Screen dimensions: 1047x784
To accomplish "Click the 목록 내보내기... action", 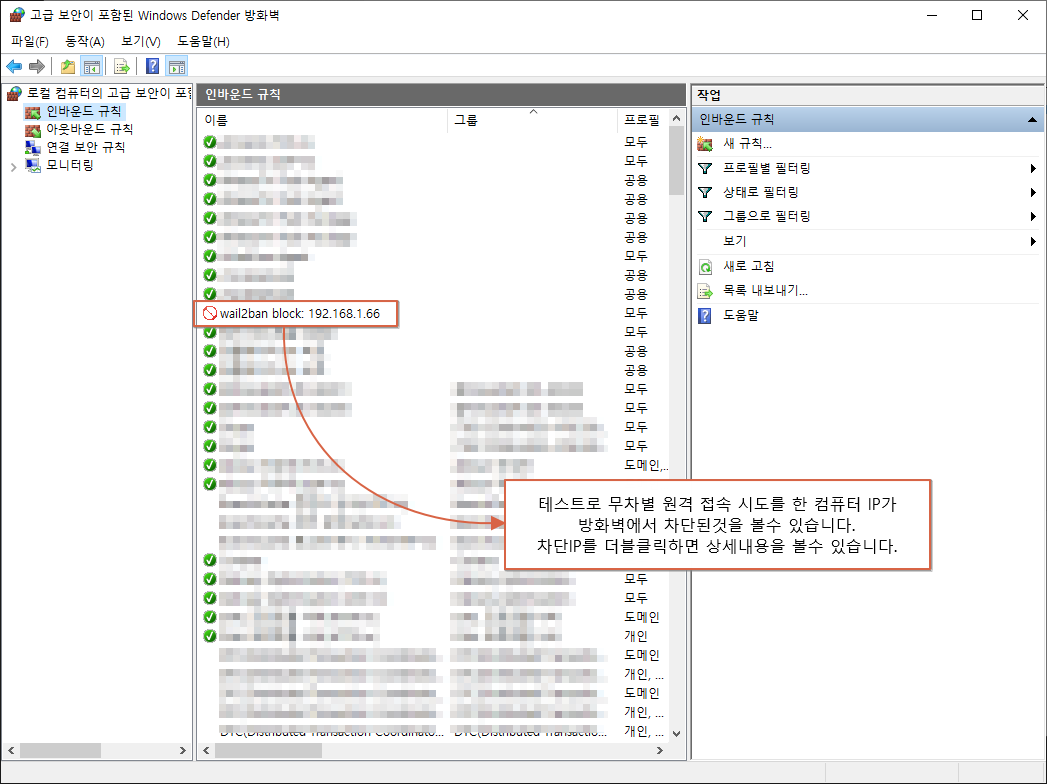I will 765,291.
